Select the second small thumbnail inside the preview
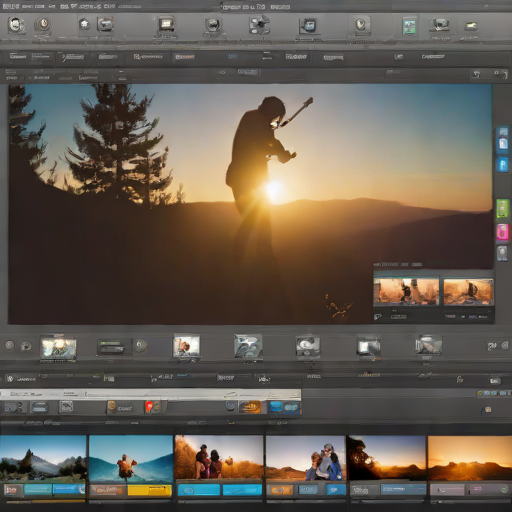The height and width of the screenshot is (512, 512). pos(468,292)
